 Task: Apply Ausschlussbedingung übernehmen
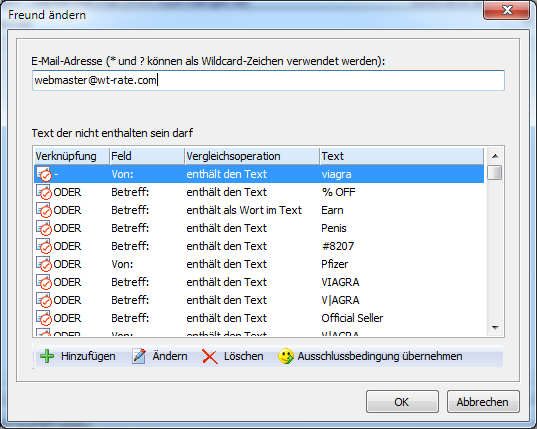pos(380,356)
